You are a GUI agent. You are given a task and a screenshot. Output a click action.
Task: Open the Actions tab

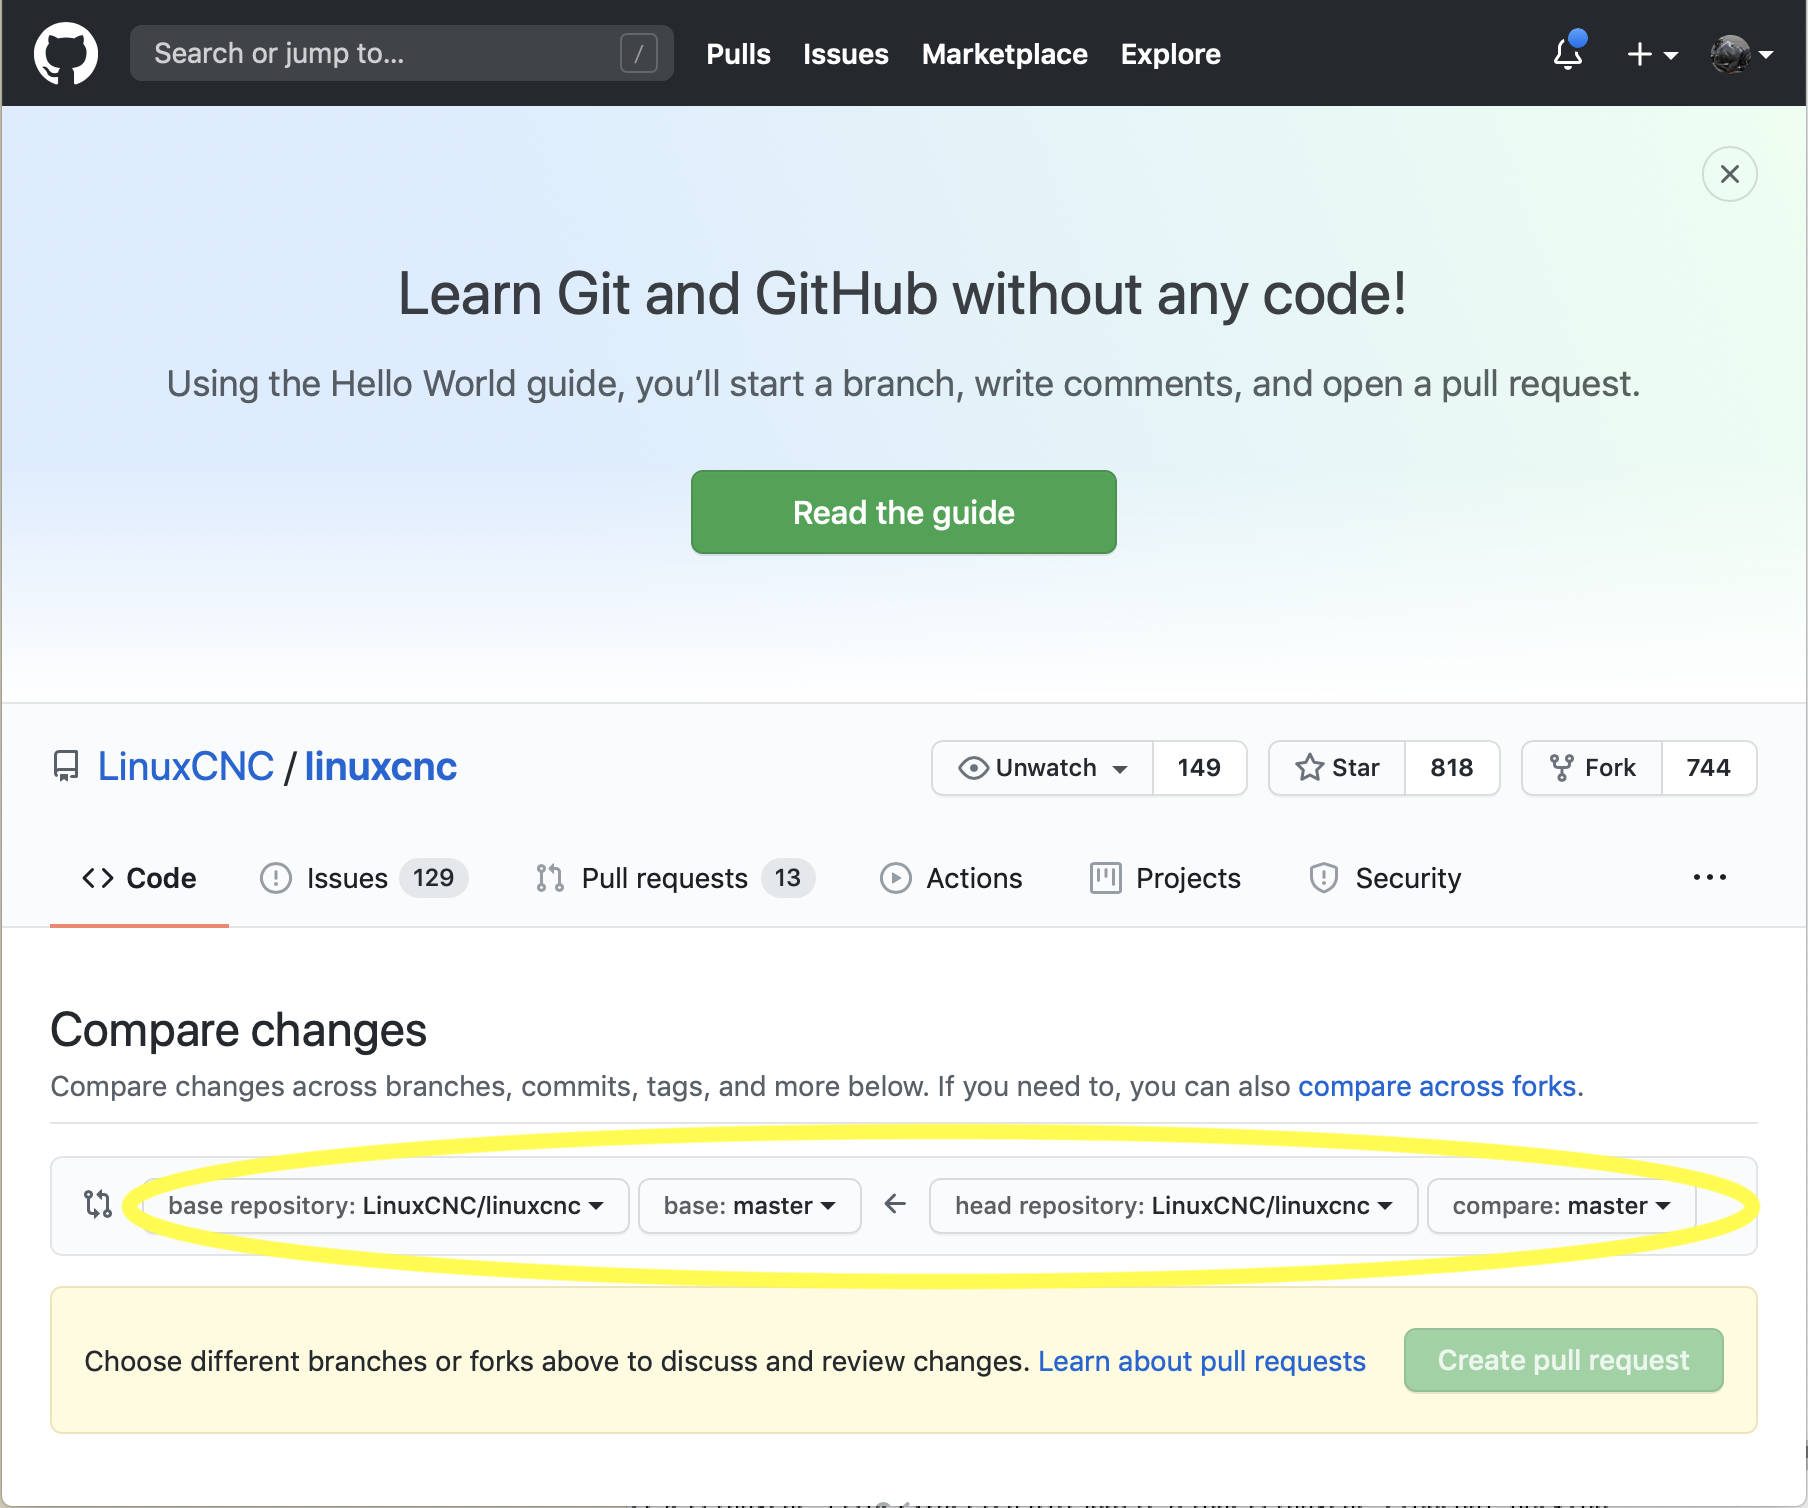[x=951, y=878]
